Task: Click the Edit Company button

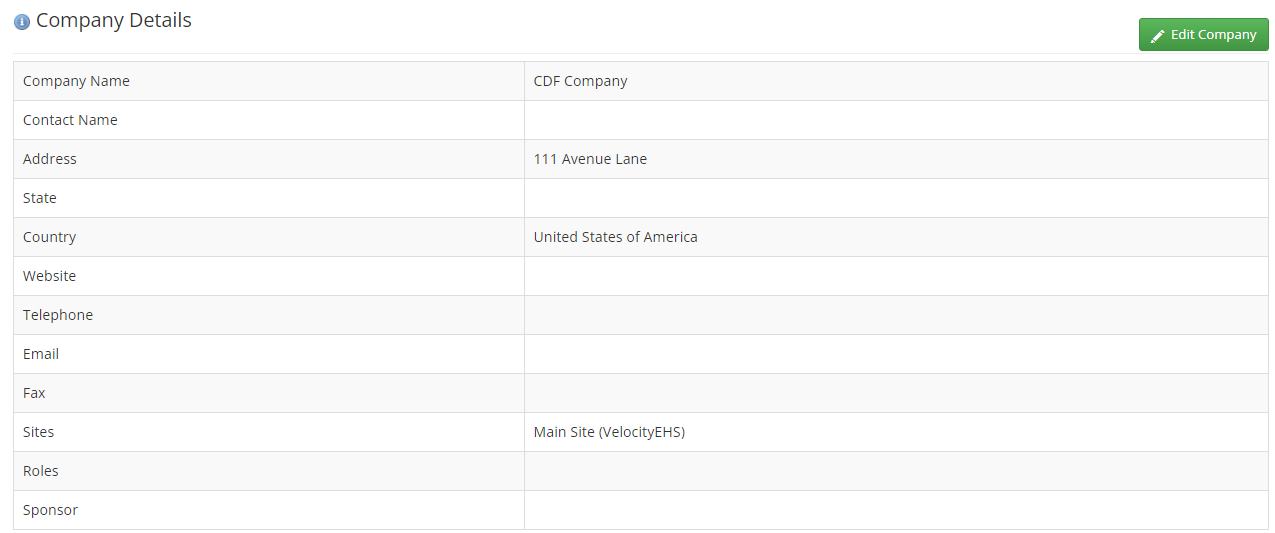Action: [1203, 34]
